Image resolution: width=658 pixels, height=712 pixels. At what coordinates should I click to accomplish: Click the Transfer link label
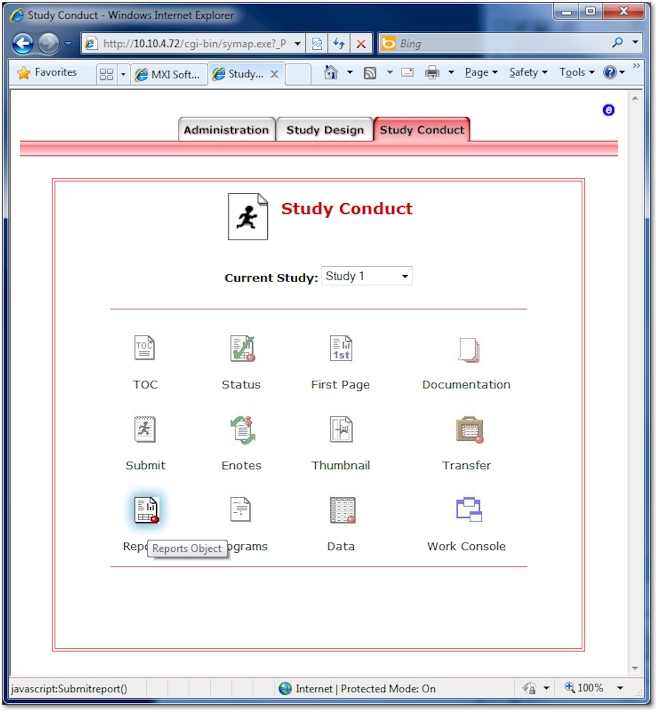[466, 465]
